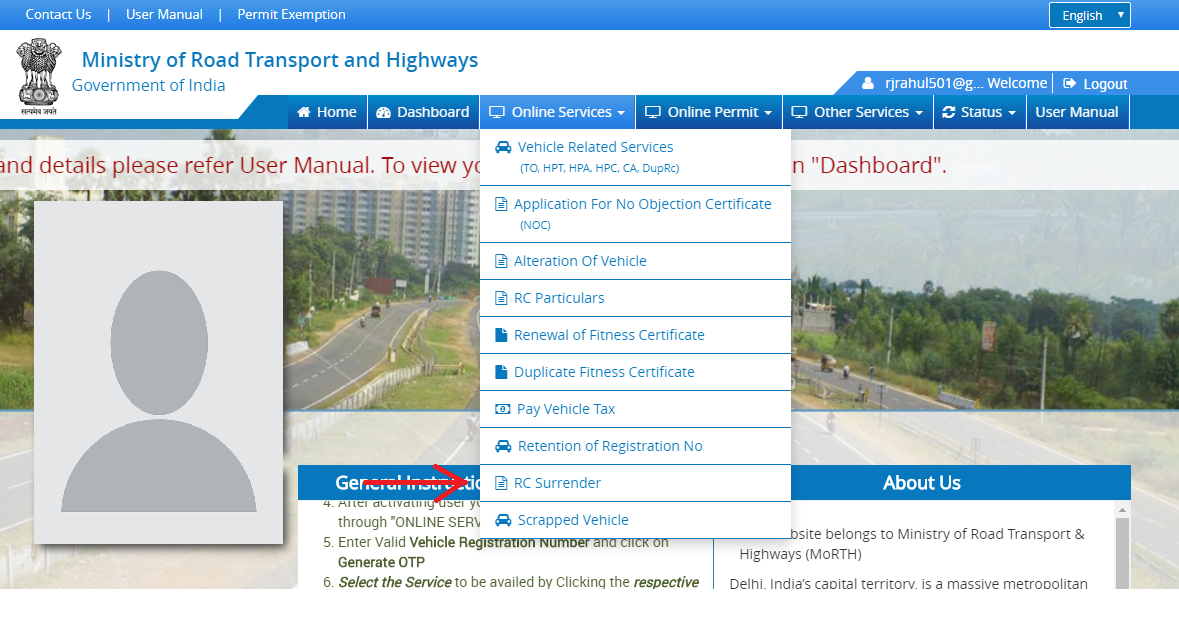Click the user profile icon near the username
Viewport: 1179px width, 640px height.
pyautogui.click(x=868, y=83)
